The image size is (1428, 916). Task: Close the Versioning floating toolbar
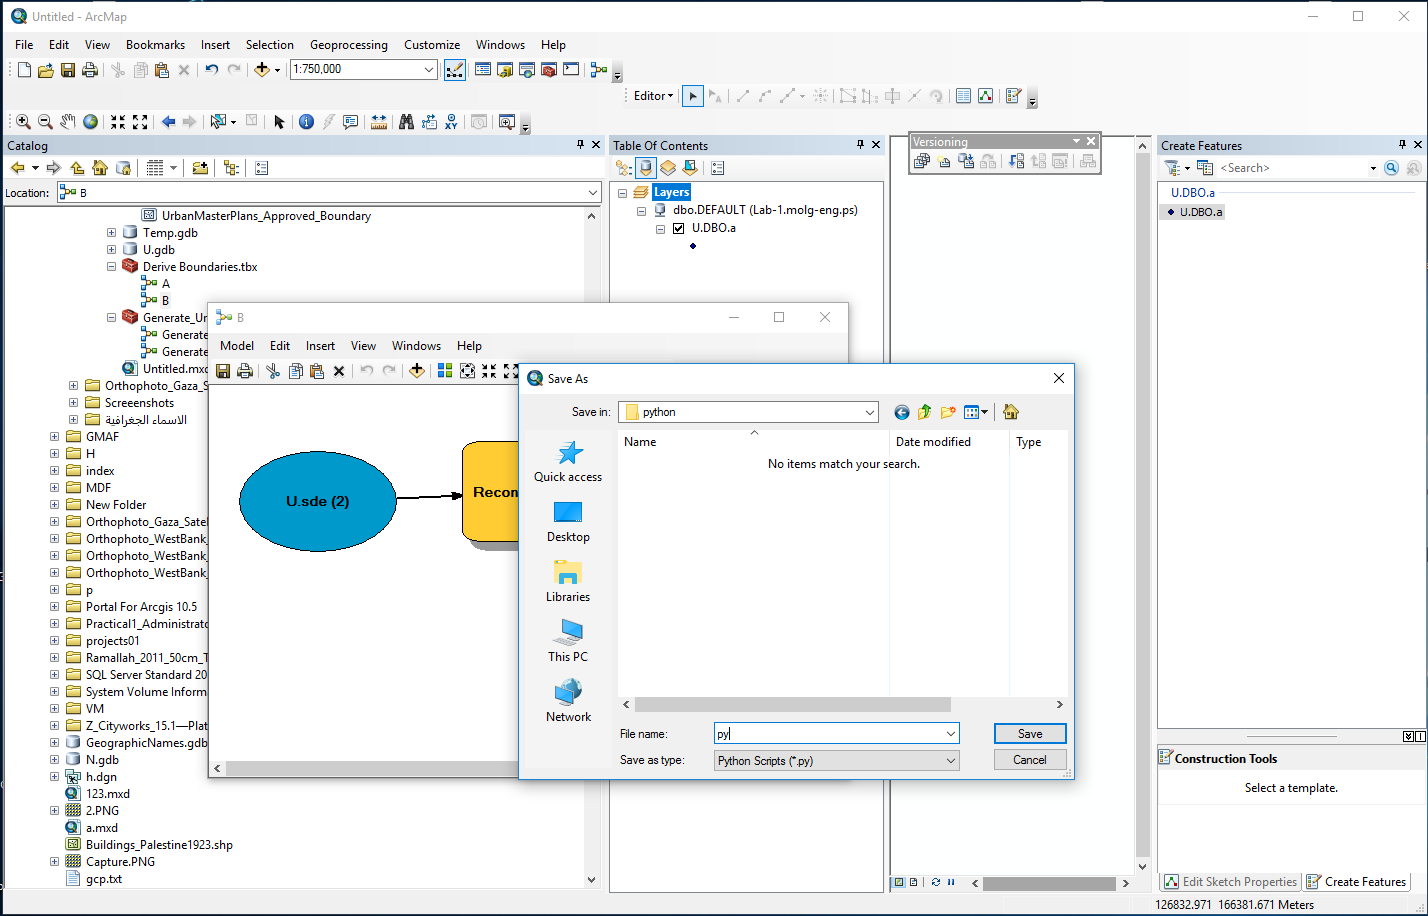click(1091, 141)
